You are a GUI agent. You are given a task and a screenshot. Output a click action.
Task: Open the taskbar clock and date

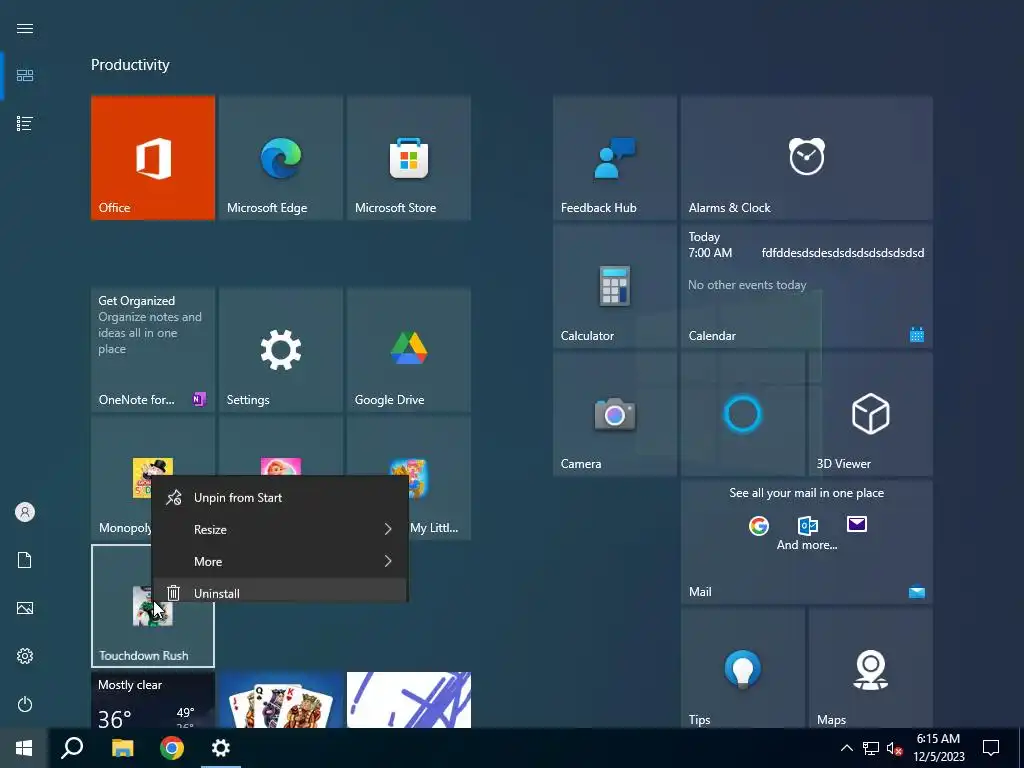pos(938,748)
